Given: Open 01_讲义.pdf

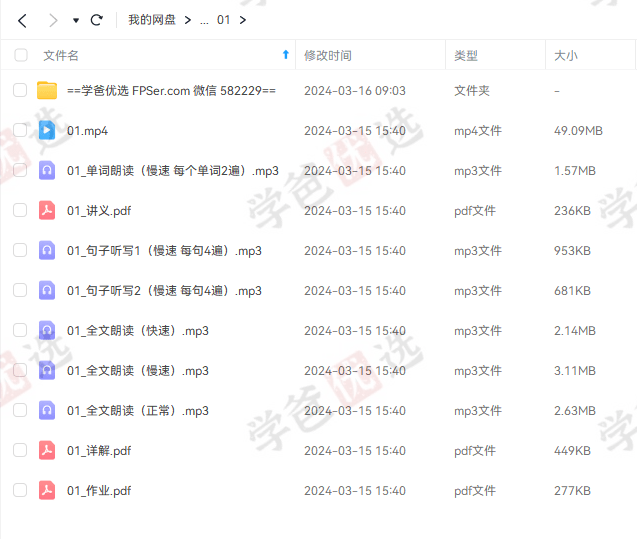Looking at the screenshot, I should 99,211.
